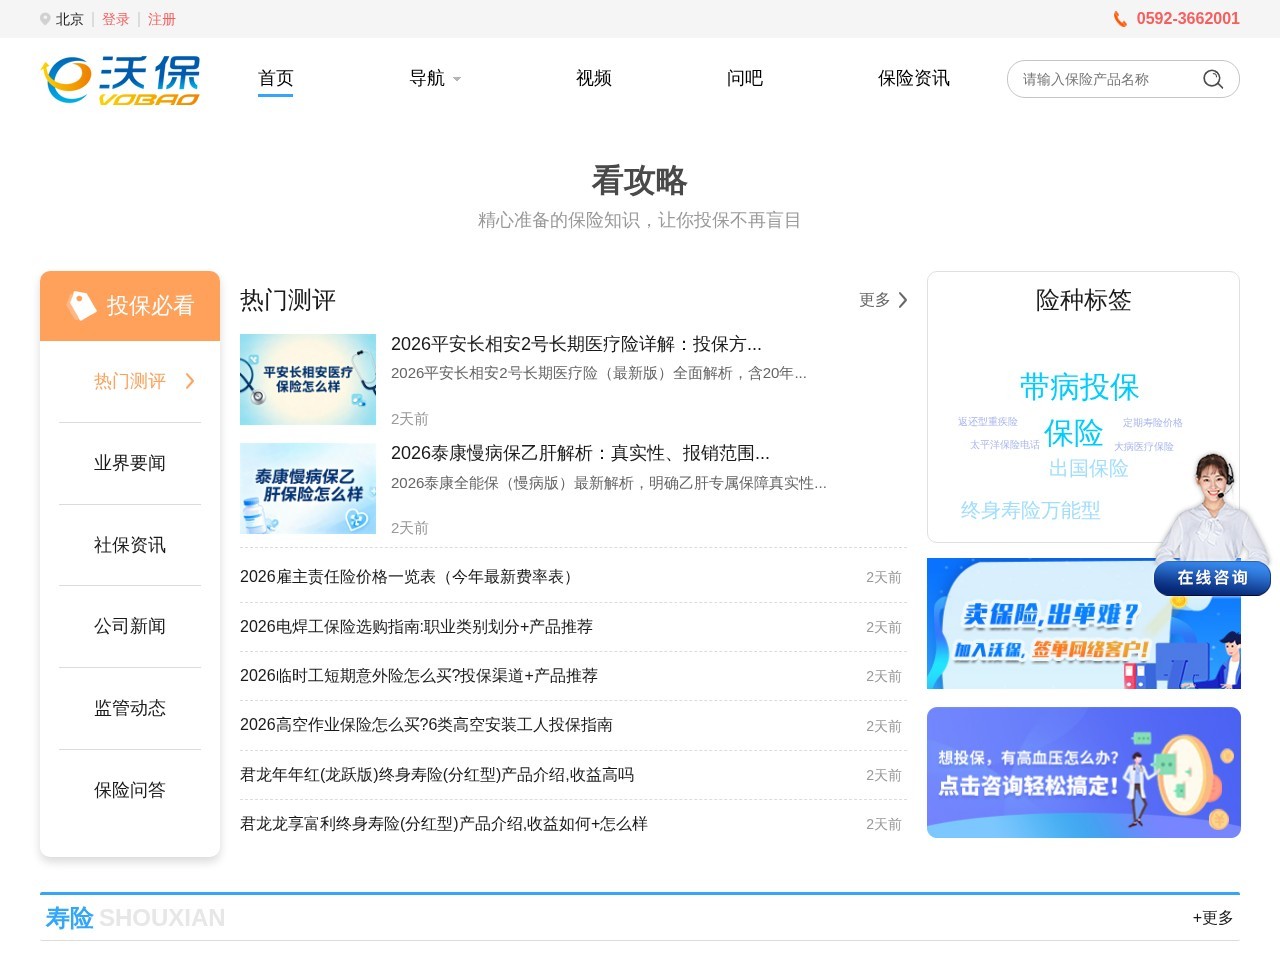Viewport: 1280px width, 960px height.
Task: Click the tag icon on 投保必看 header
Action: (83, 303)
